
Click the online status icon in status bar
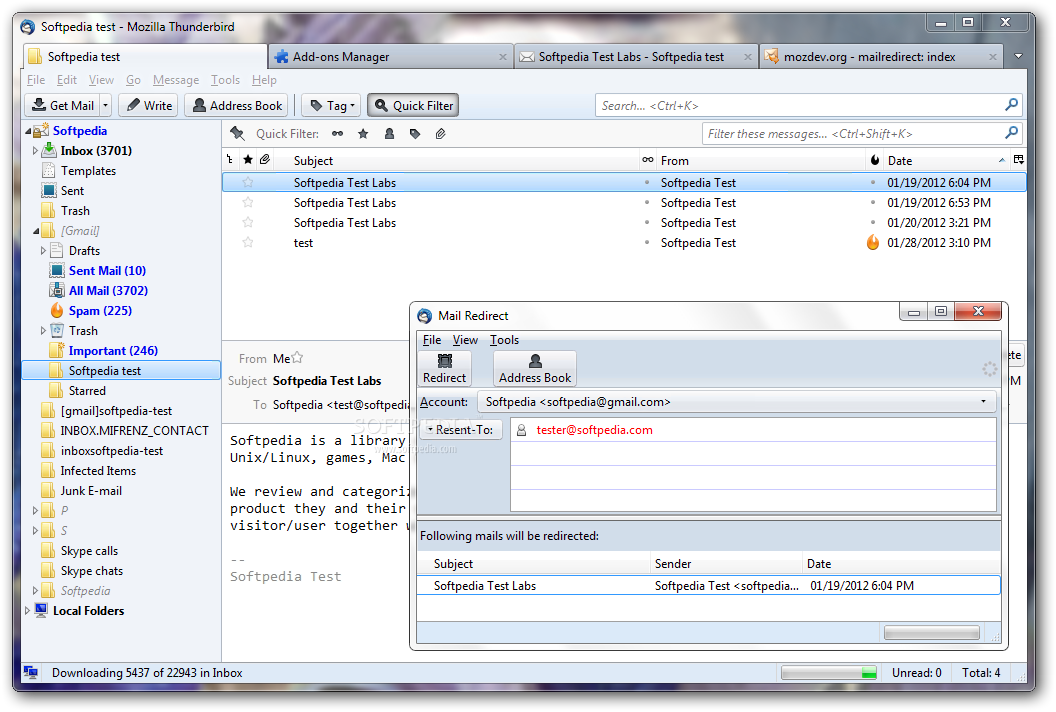pyautogui.click(x=31, y=672)
